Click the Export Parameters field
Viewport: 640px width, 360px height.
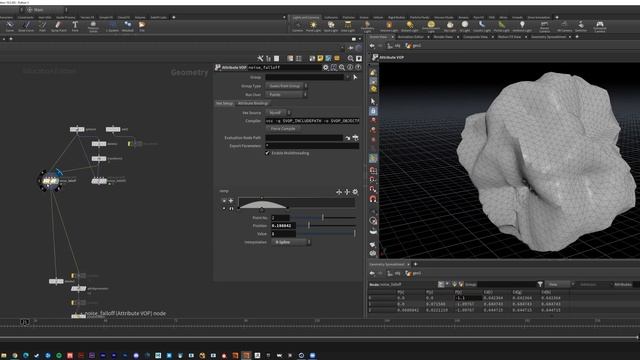click(x=312, y=146)
